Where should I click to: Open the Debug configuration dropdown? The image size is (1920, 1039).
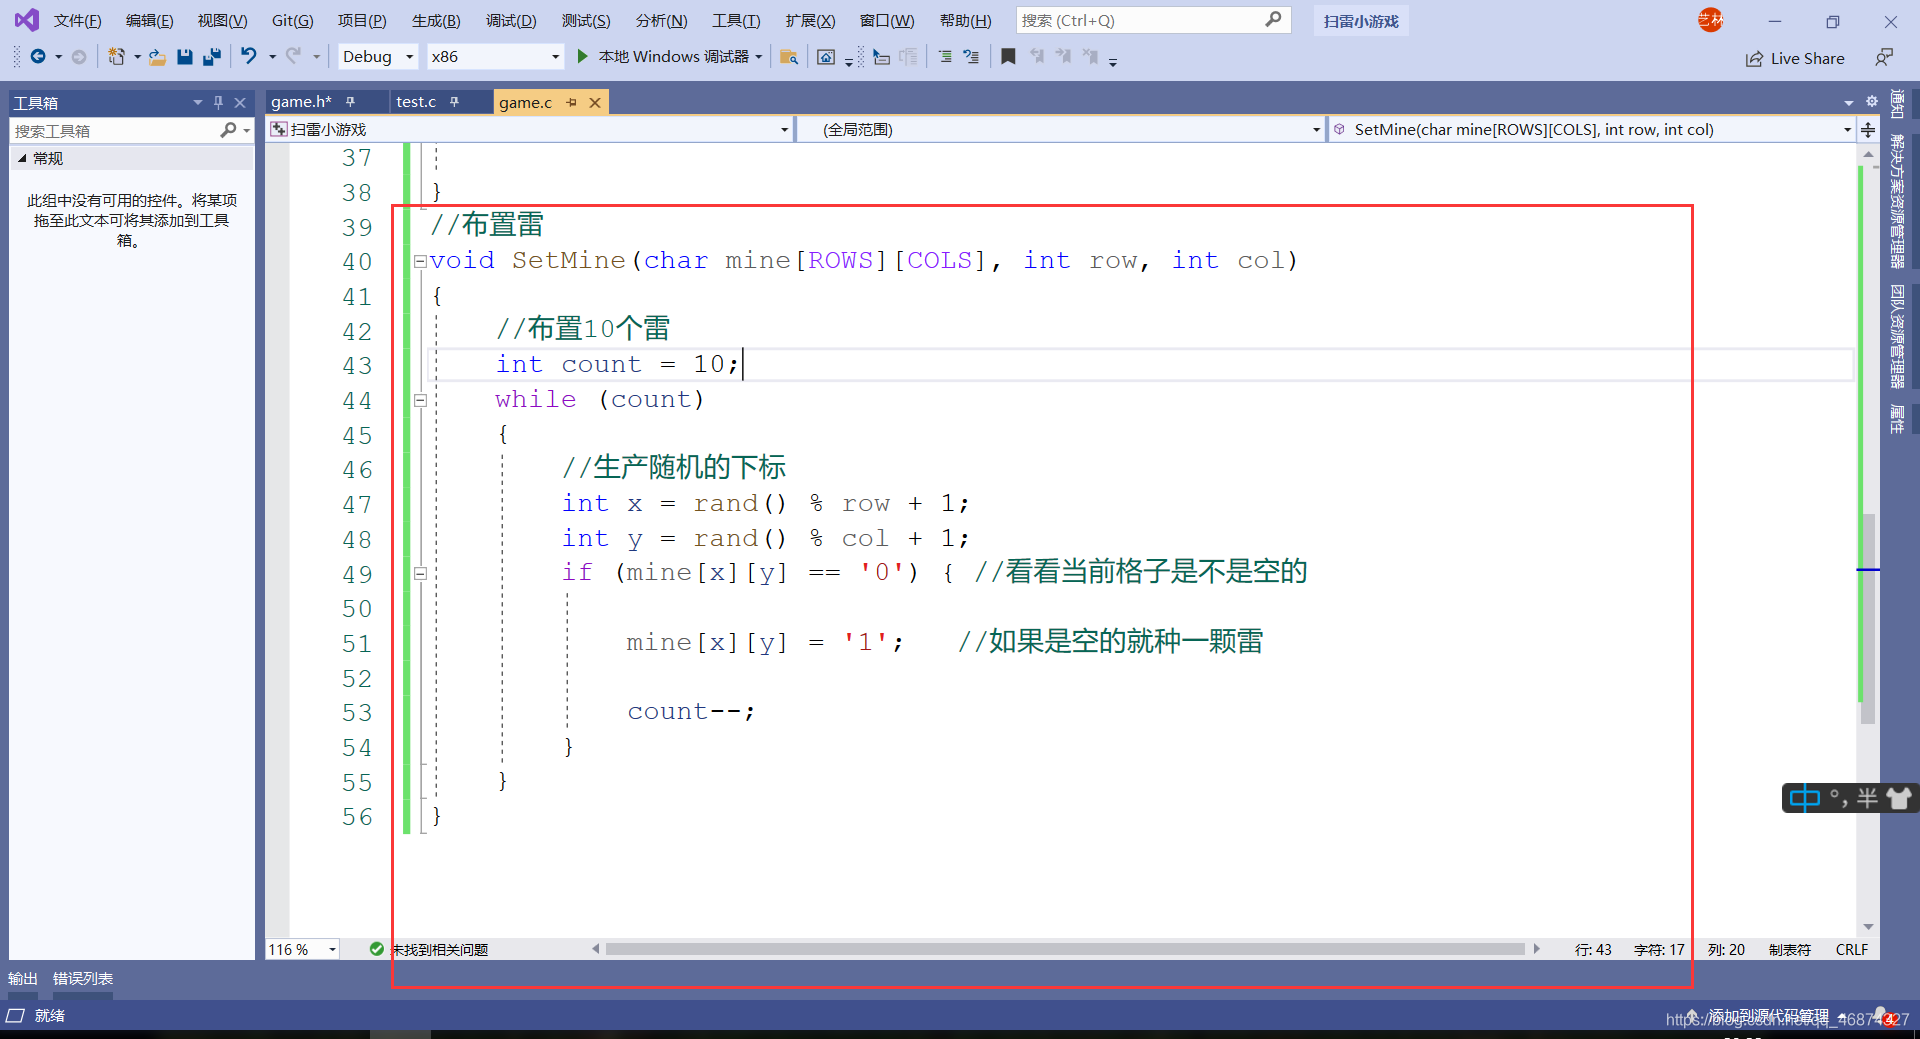click(x=378, y=57)
